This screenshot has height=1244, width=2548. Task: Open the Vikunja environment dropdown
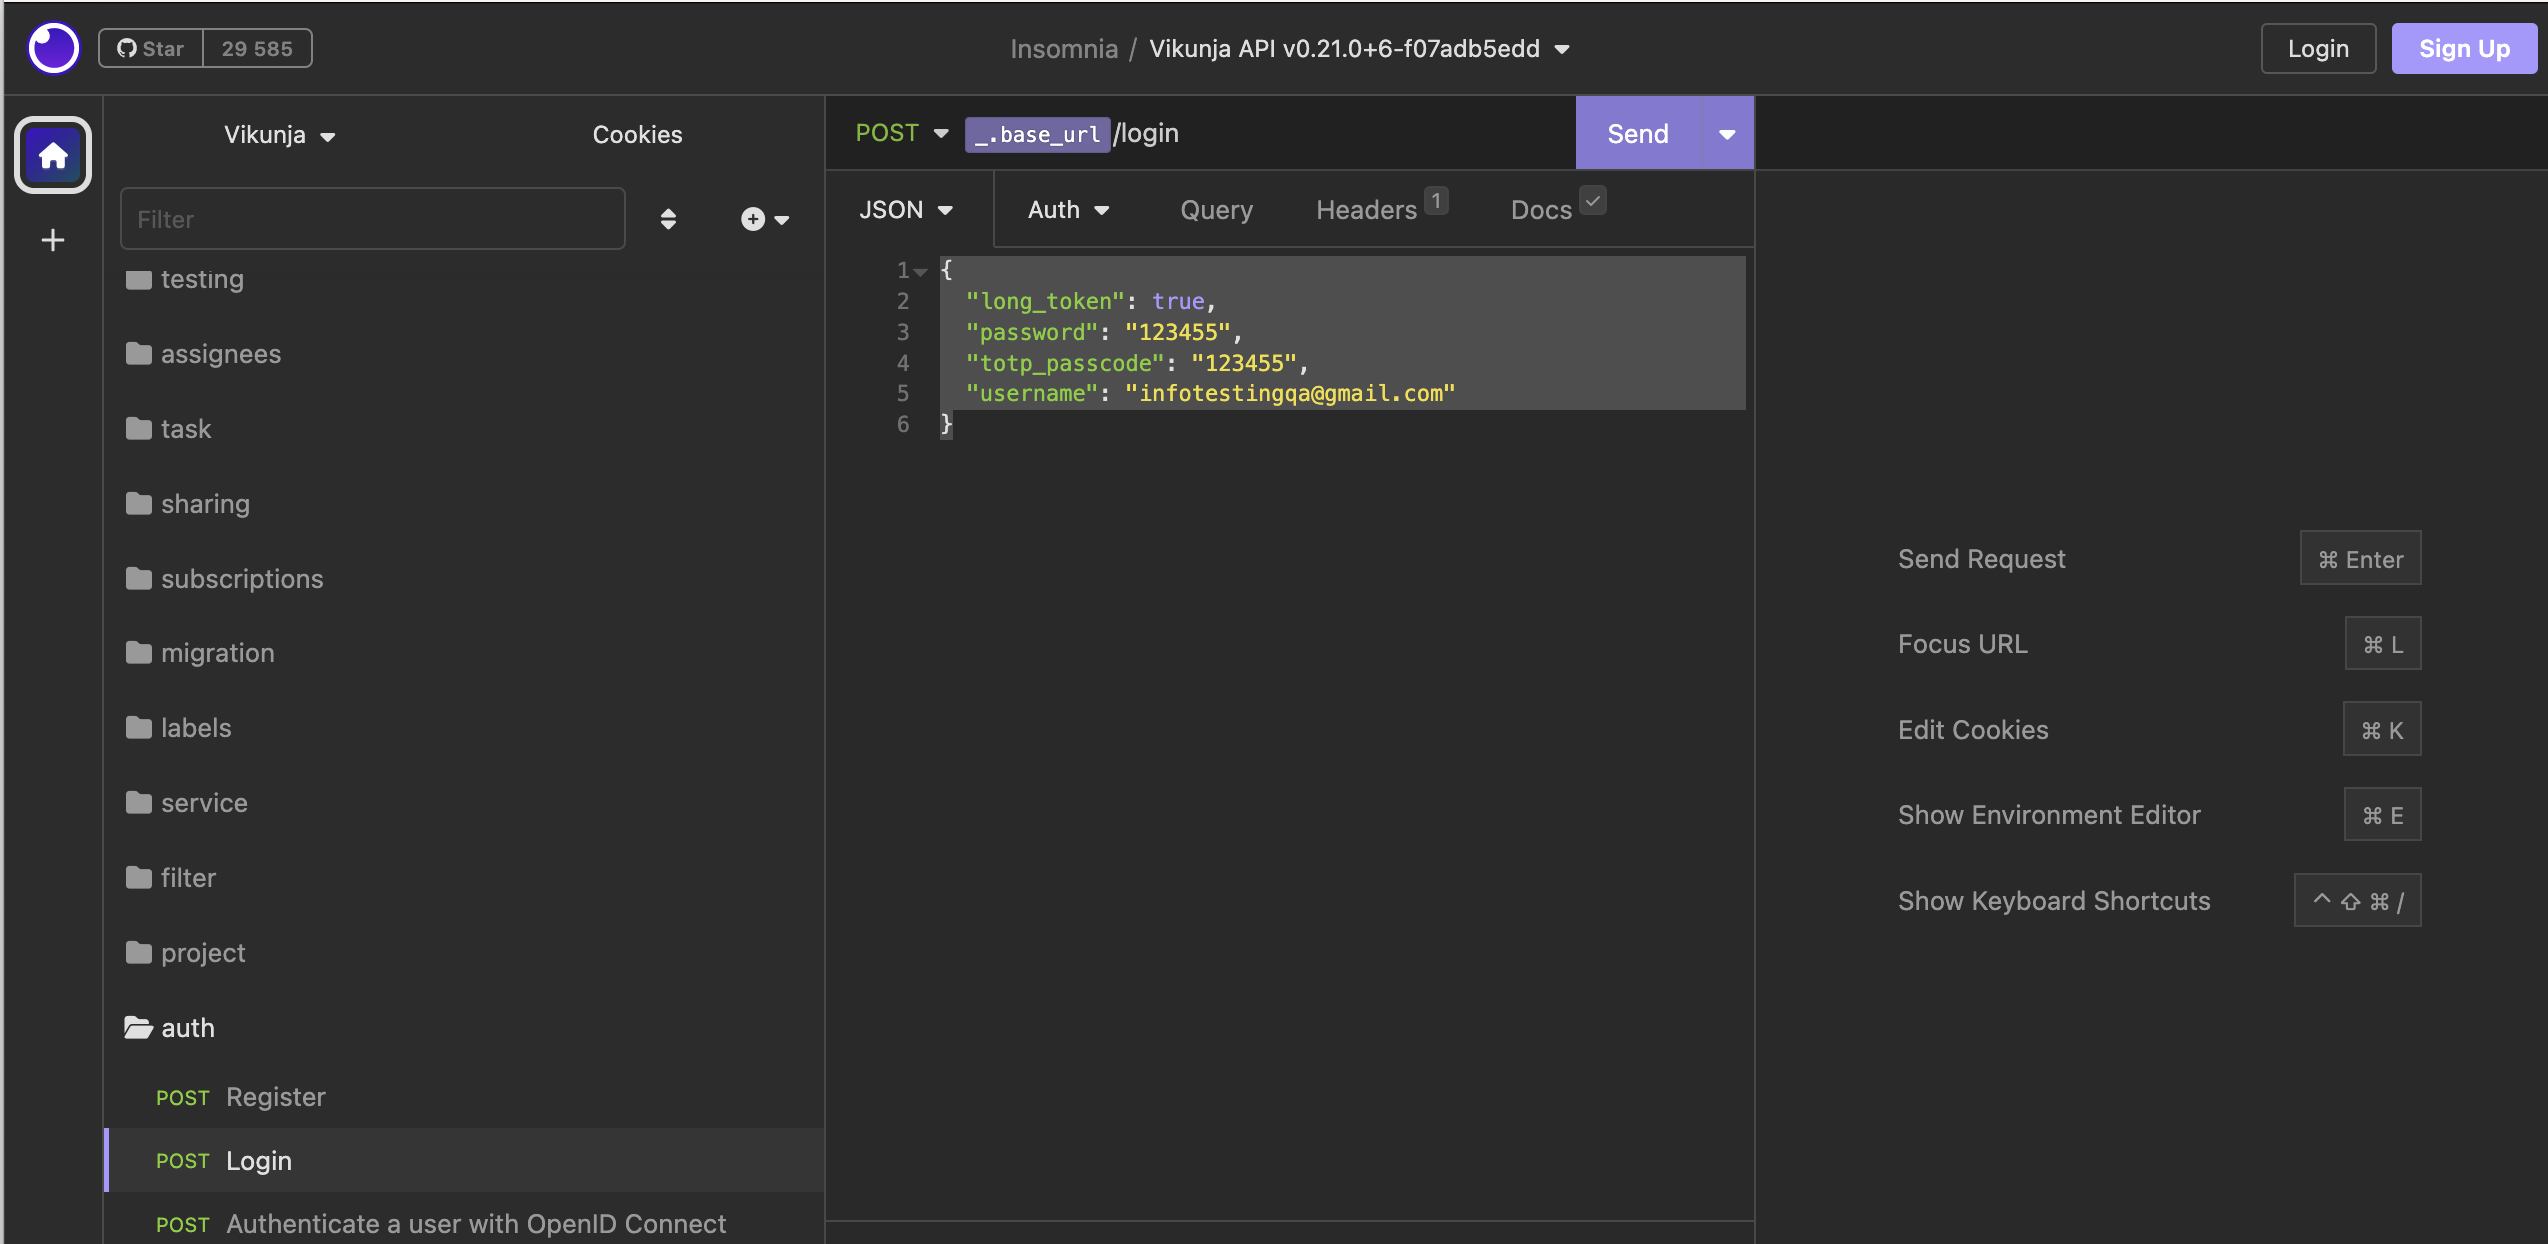point(279,135)
